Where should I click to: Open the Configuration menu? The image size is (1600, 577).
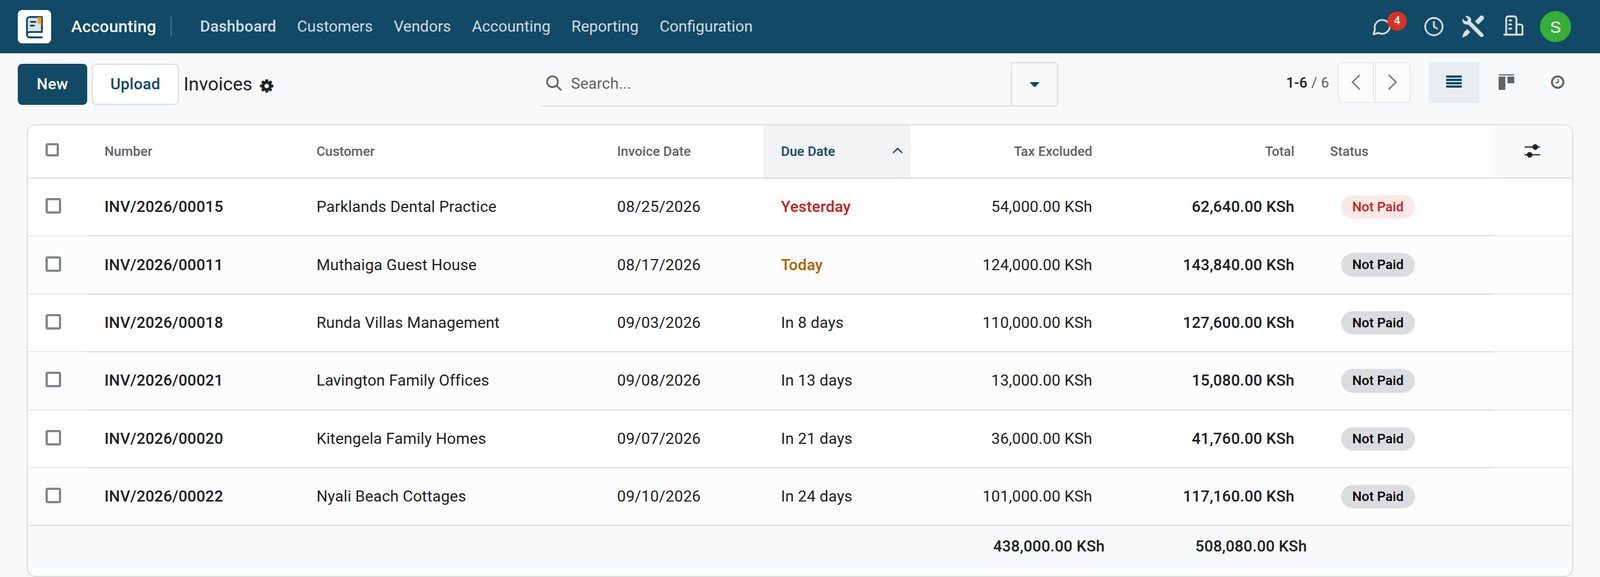tap(706, 26)
